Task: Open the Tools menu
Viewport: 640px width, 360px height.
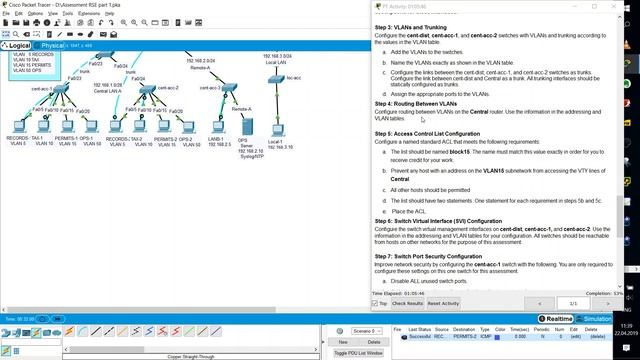Action: 68,13
